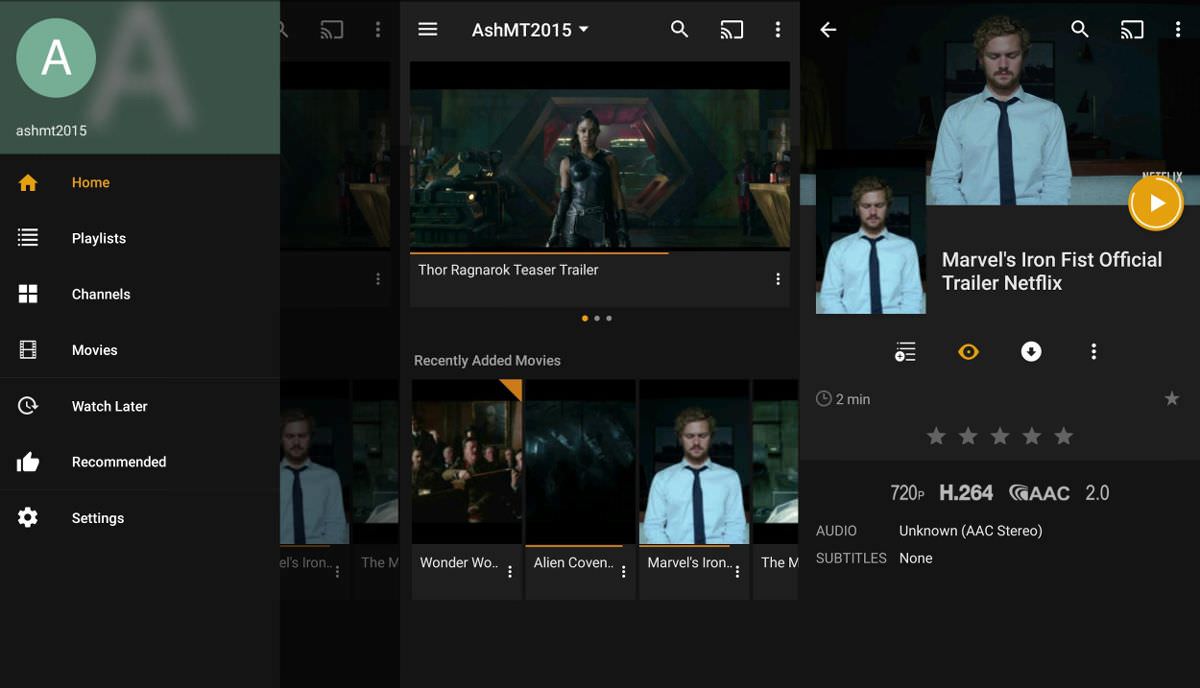The height and width of the screenshot is (688, 1200).
Task: Open the Home section in the drawer
Action: click(140, 183)
